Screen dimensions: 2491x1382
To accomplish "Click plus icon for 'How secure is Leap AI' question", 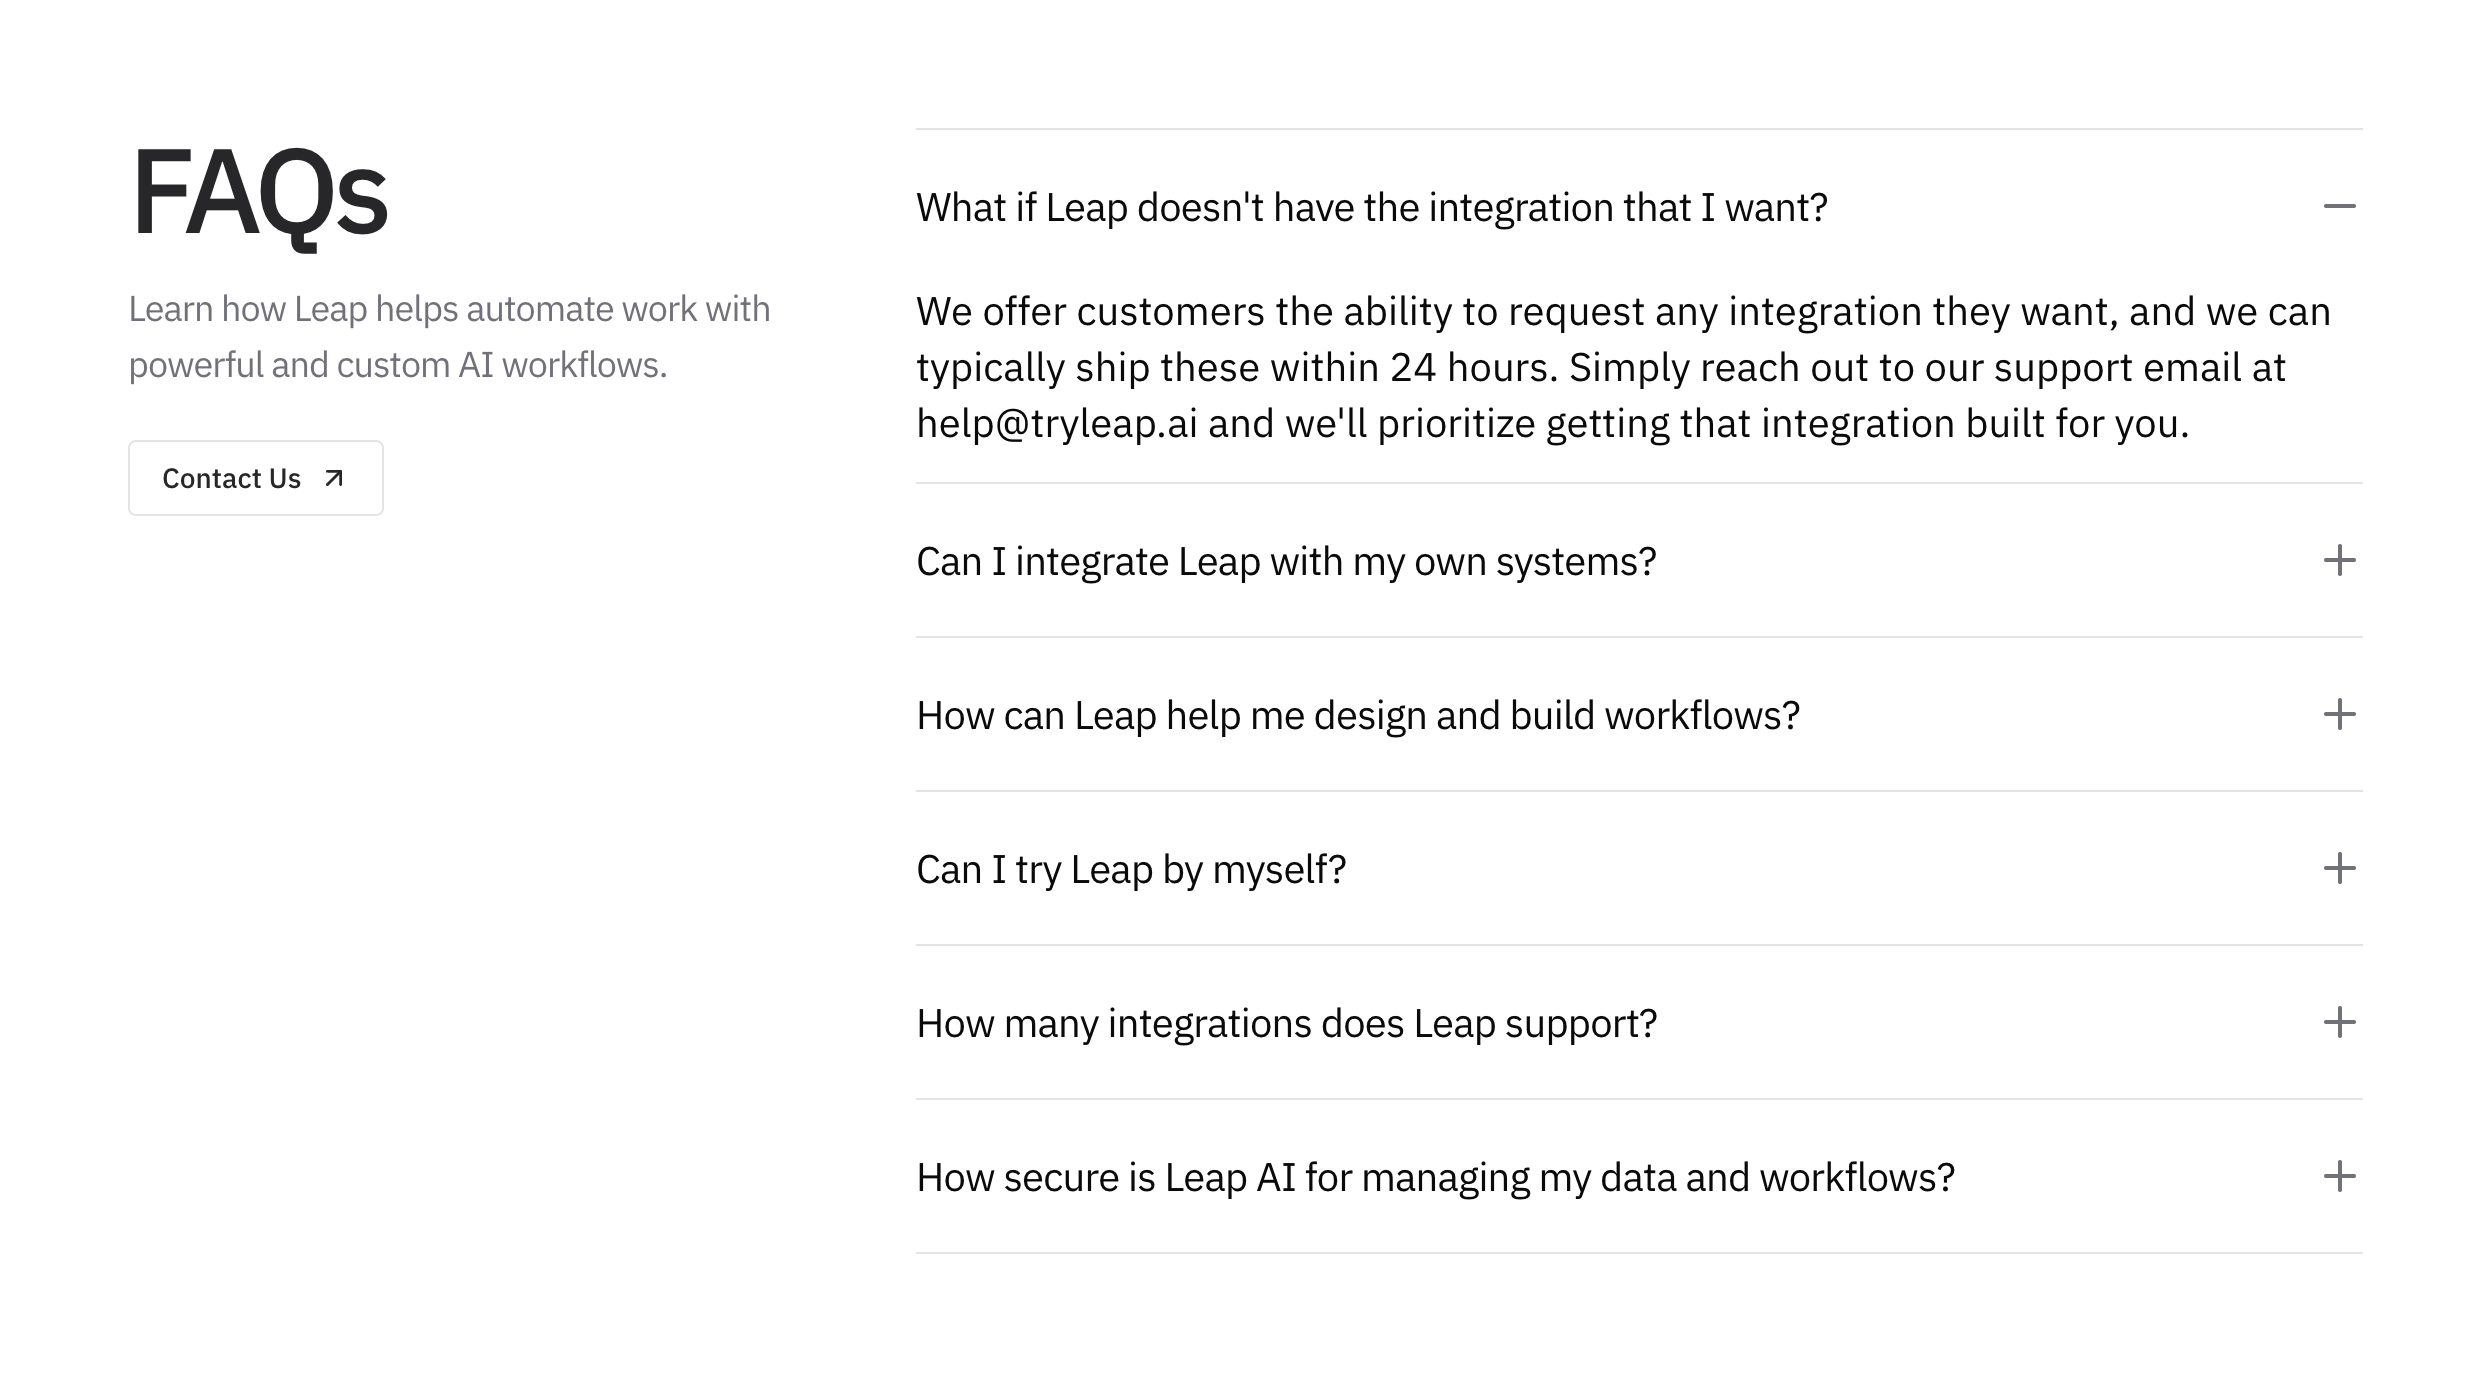I will [x=2339, y=1177].
